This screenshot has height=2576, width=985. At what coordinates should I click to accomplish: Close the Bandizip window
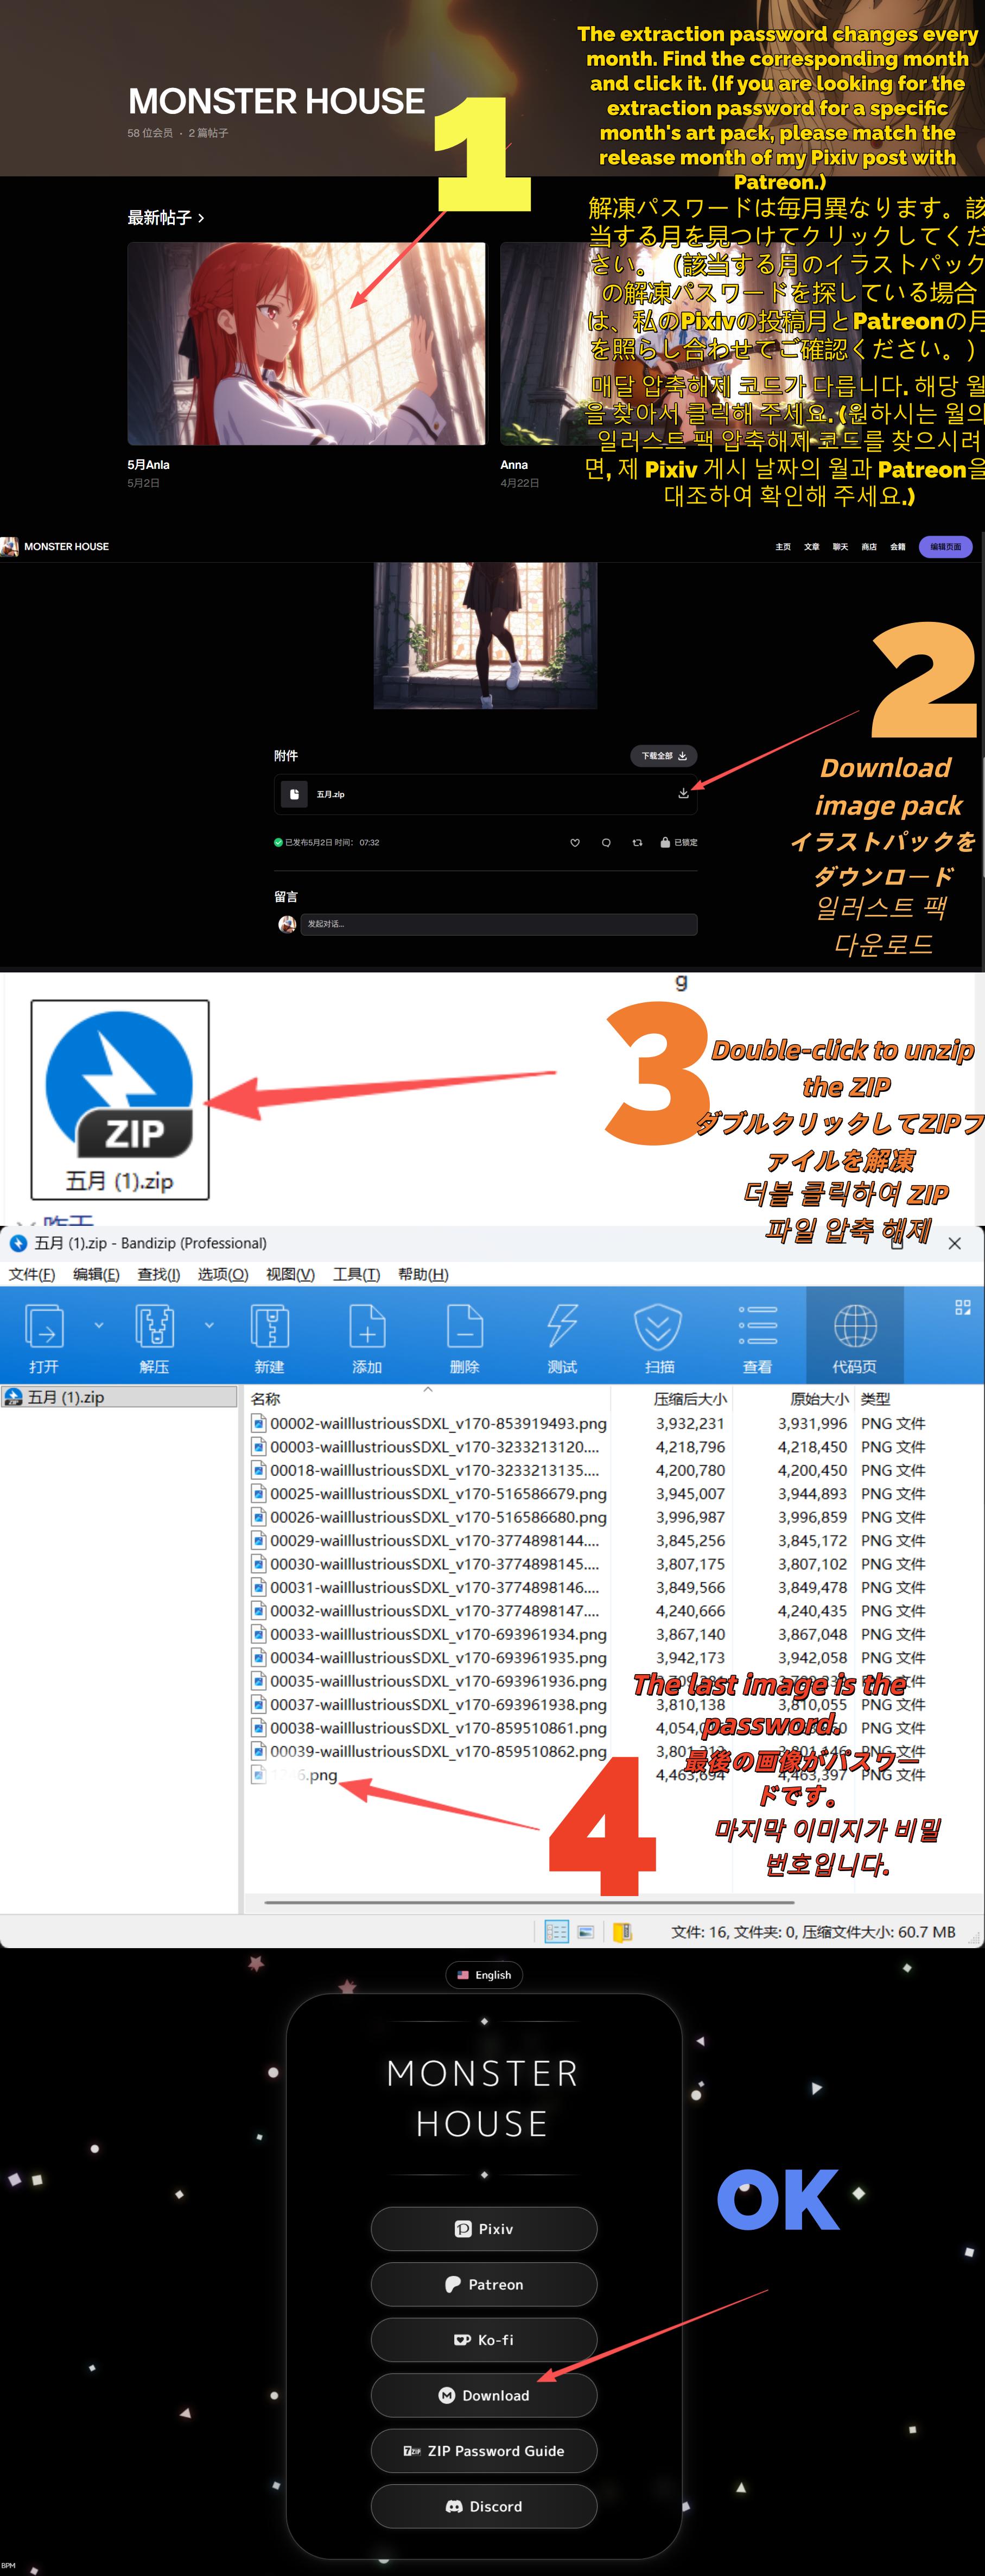coord(955,1243)
